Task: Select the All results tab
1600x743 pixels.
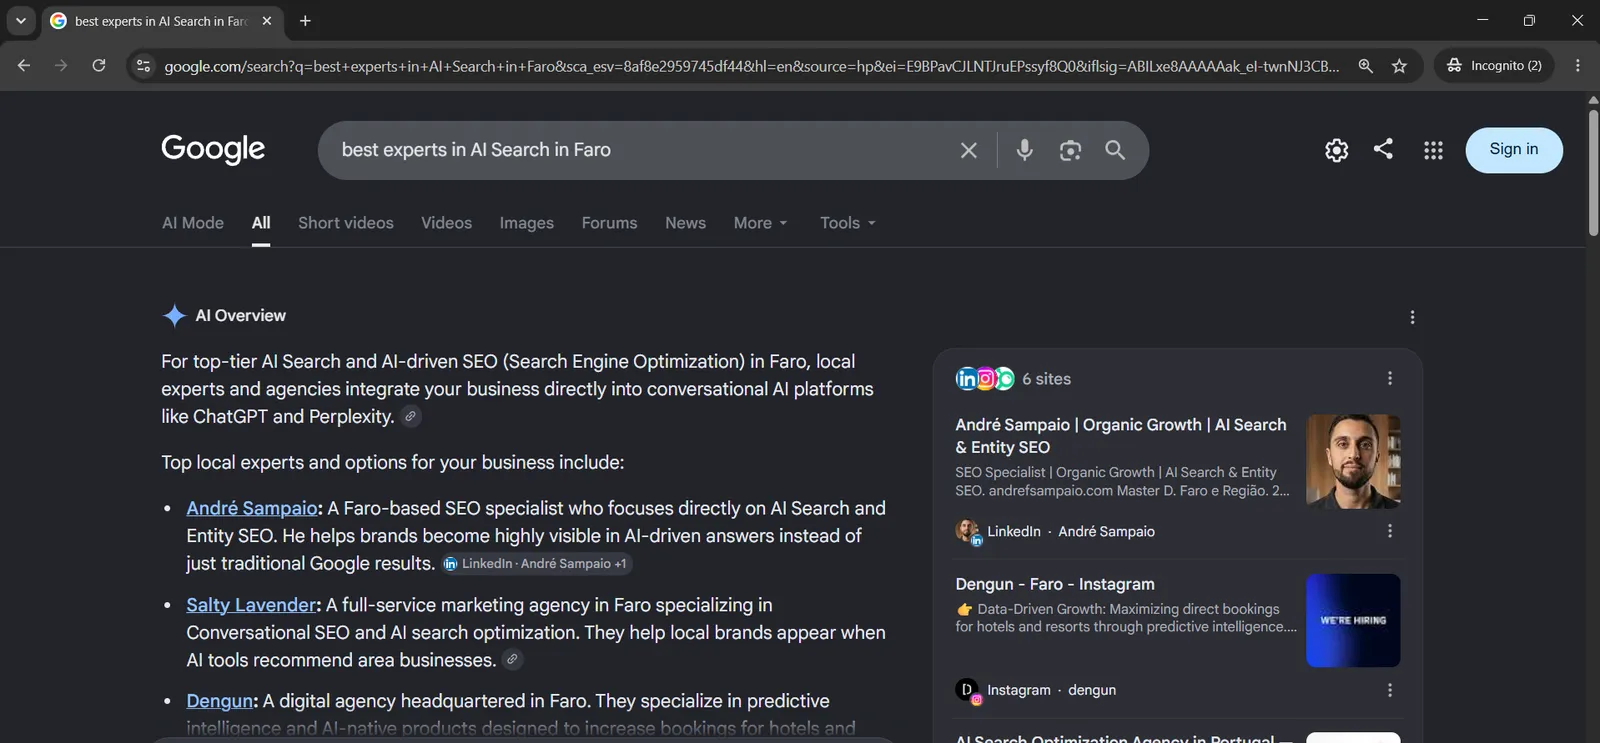Action: pos(261,223)
